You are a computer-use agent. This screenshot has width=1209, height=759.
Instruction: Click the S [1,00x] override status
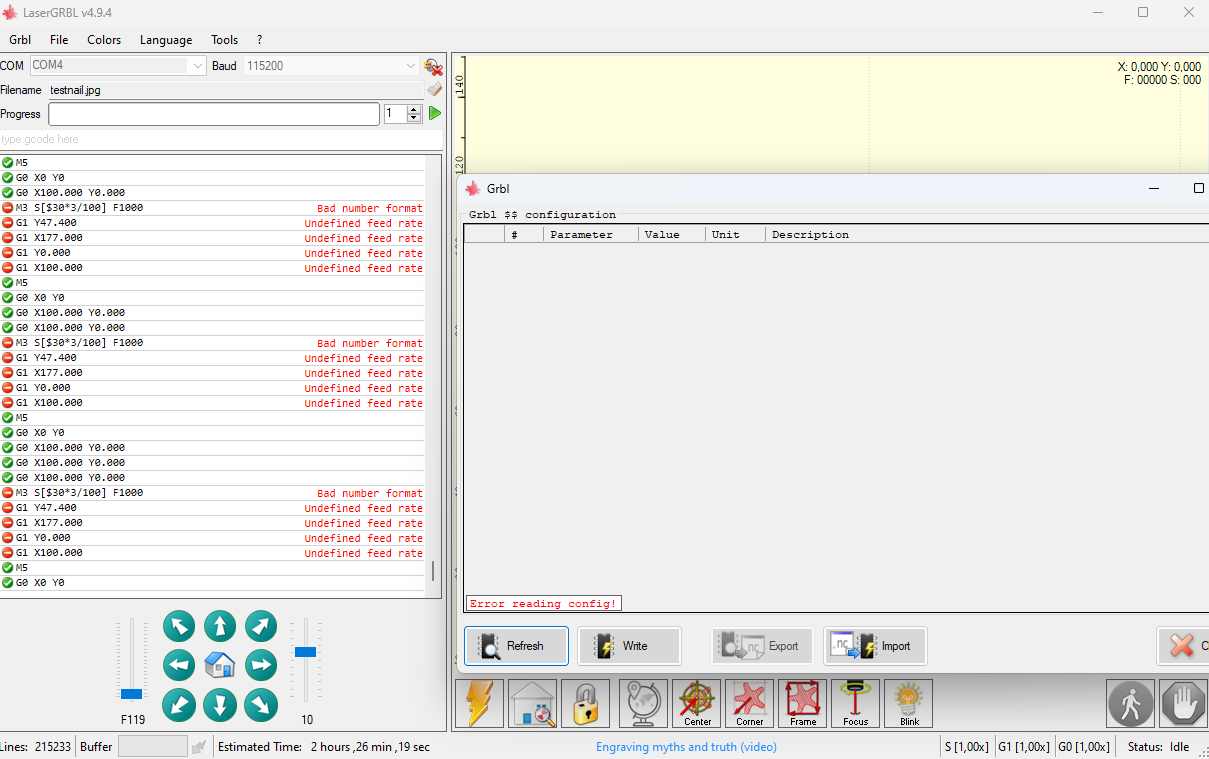pos(967,747)
